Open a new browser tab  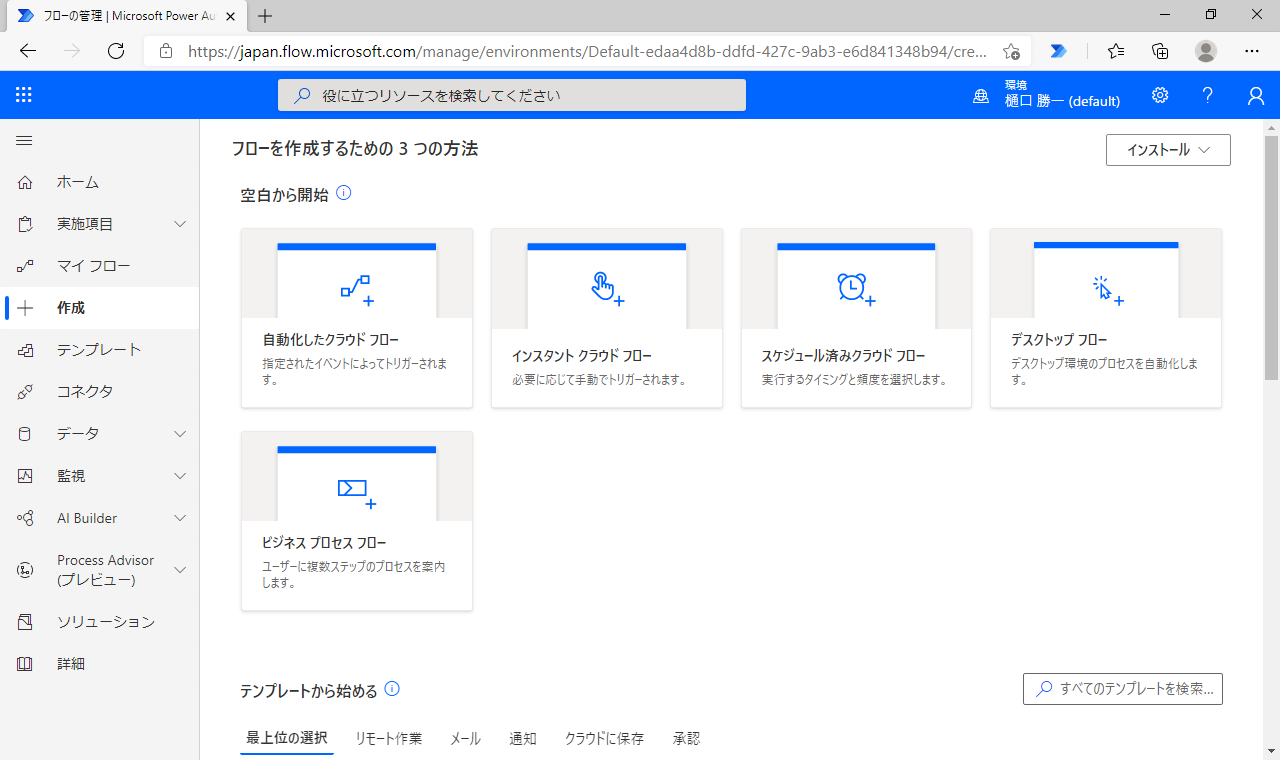(265, 16)
